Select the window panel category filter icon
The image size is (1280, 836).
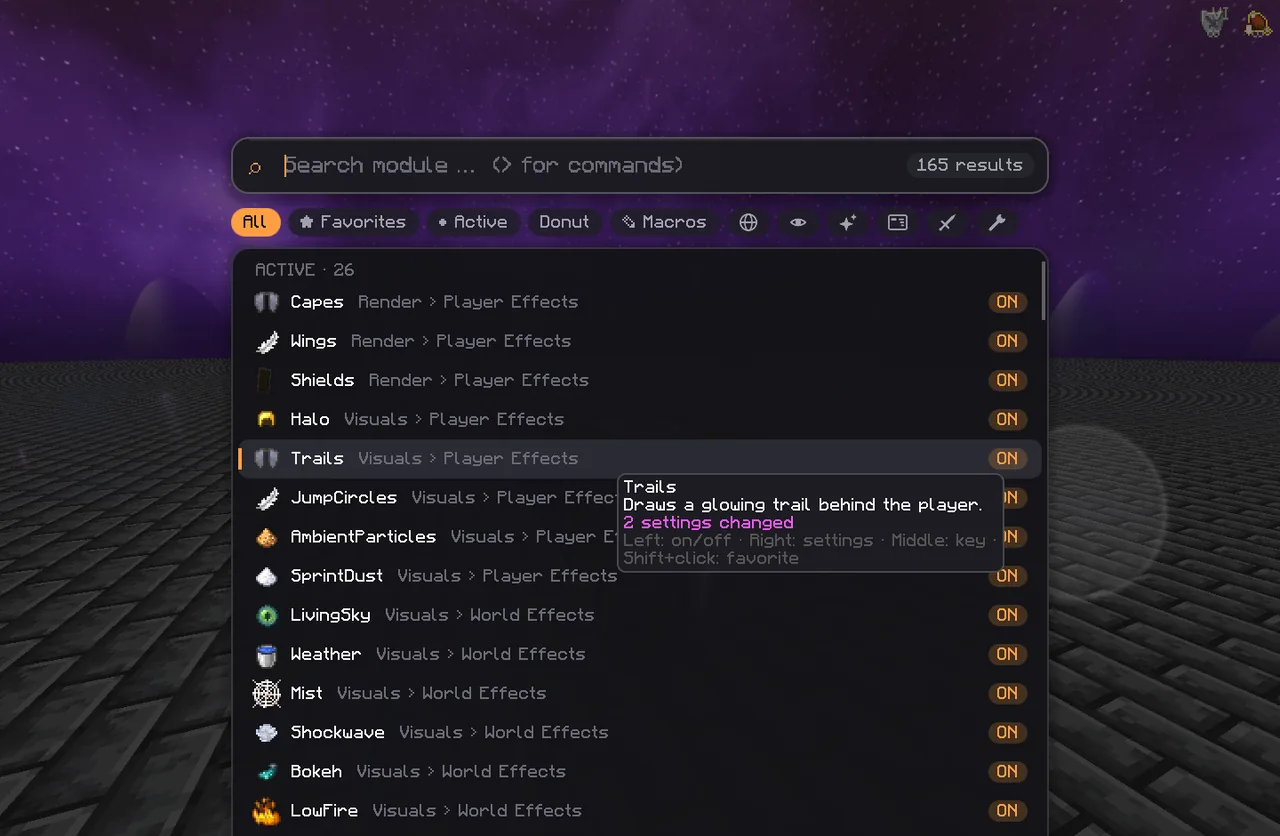pyautogui.click(x=897, y=223)
